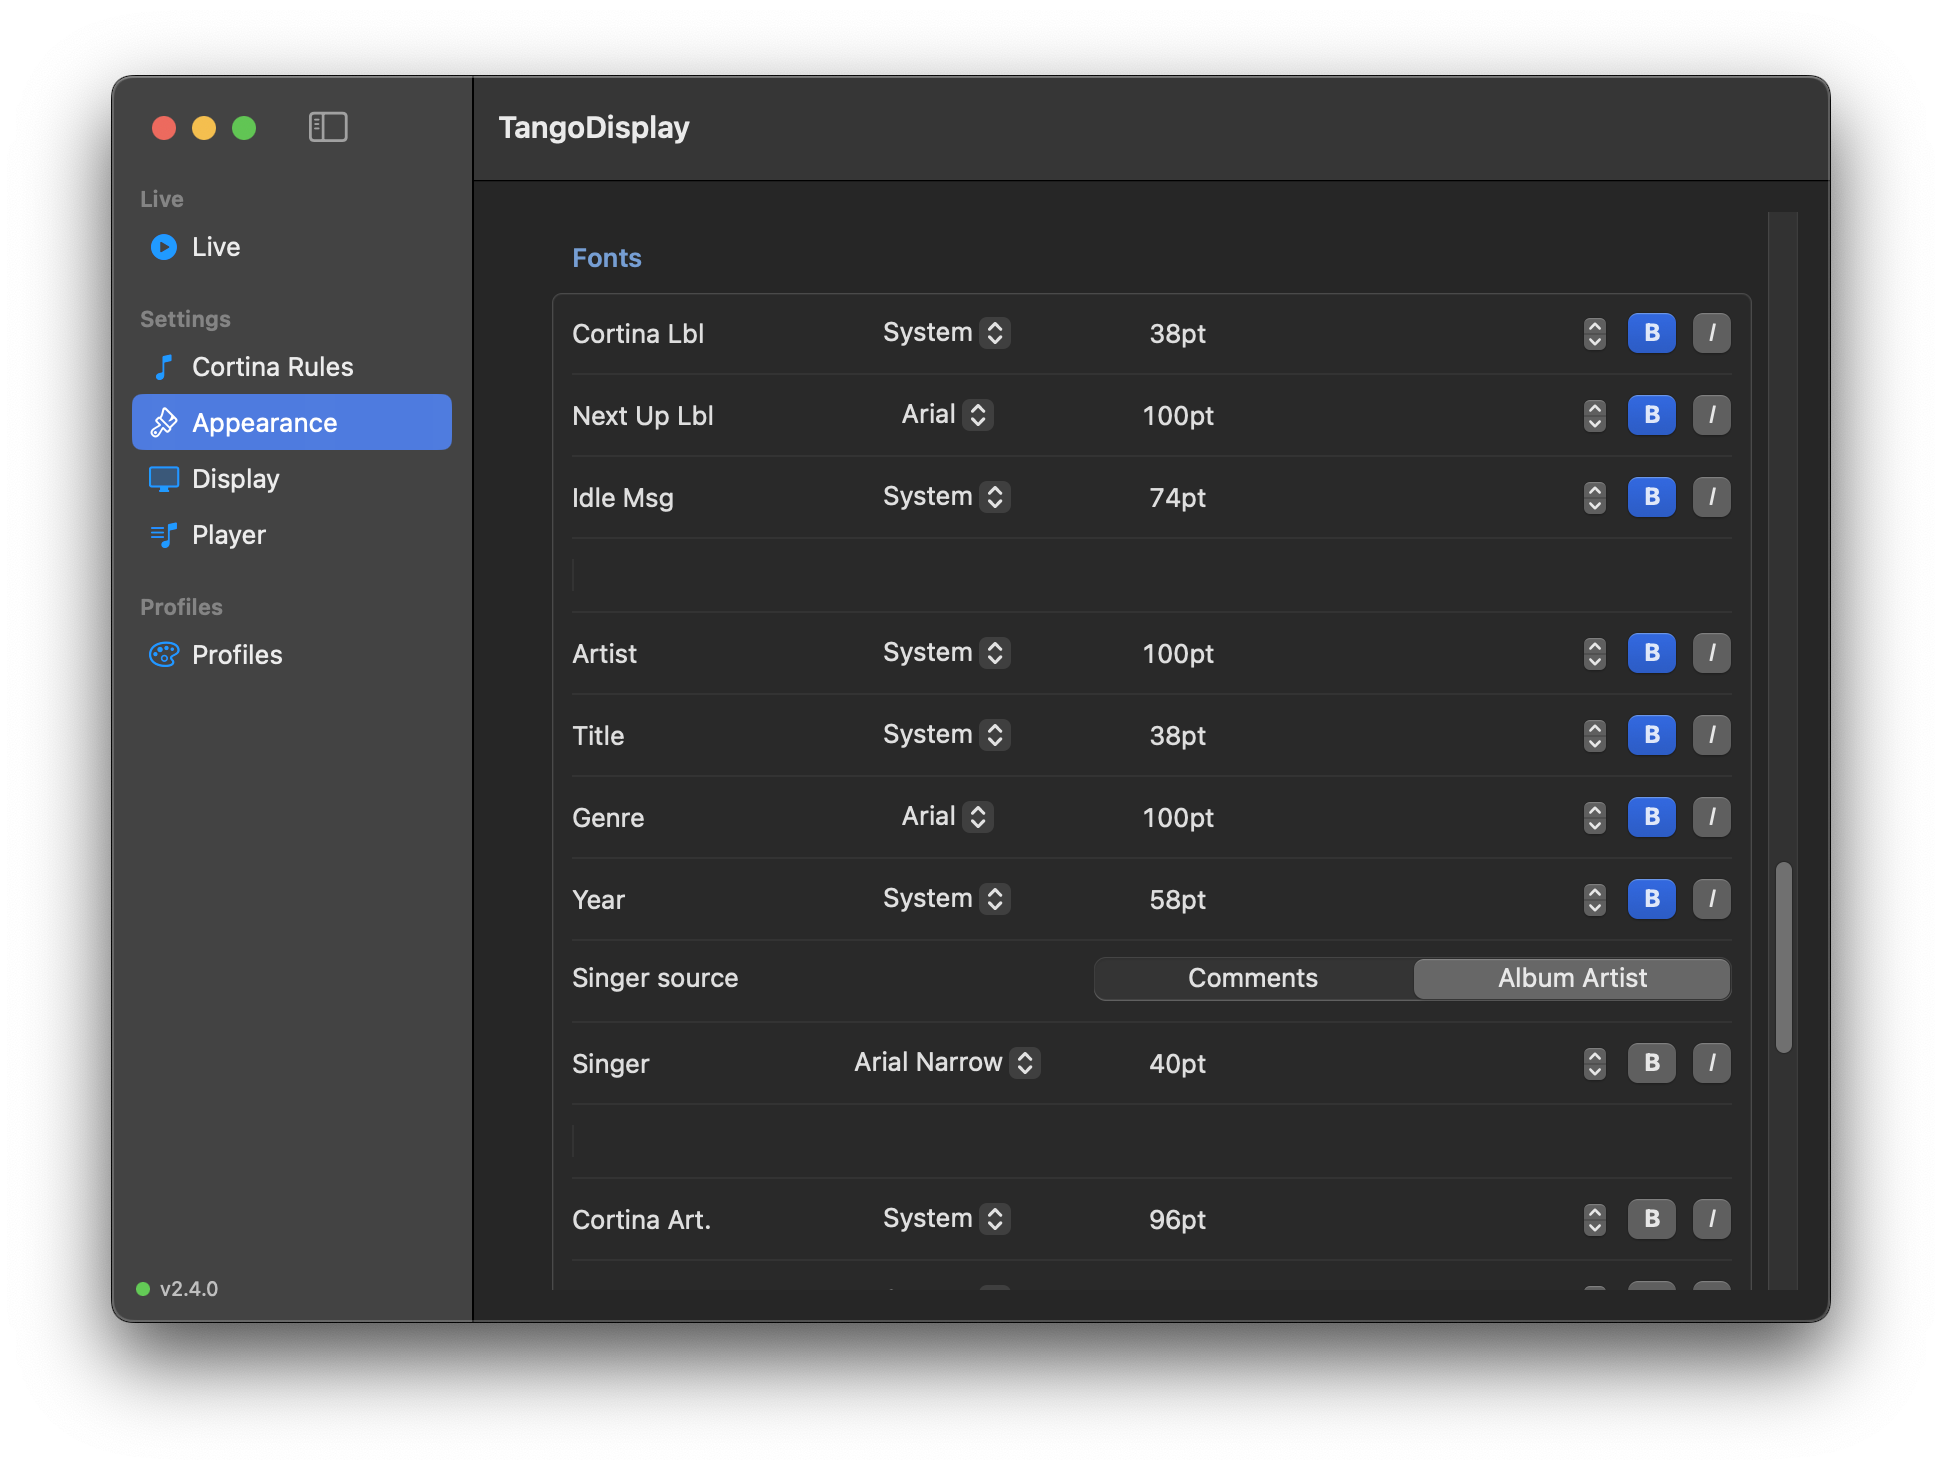Enable bold for Cortina Art.
The height and width of the screenshot is (1470, 1942).
(1652, 1219)
